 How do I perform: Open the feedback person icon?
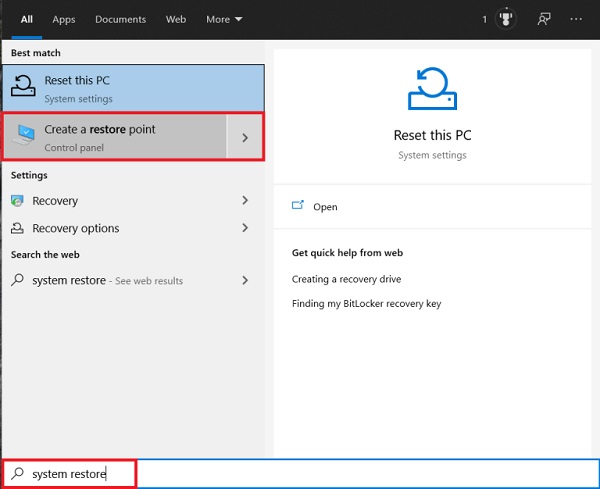click(544, 19)
